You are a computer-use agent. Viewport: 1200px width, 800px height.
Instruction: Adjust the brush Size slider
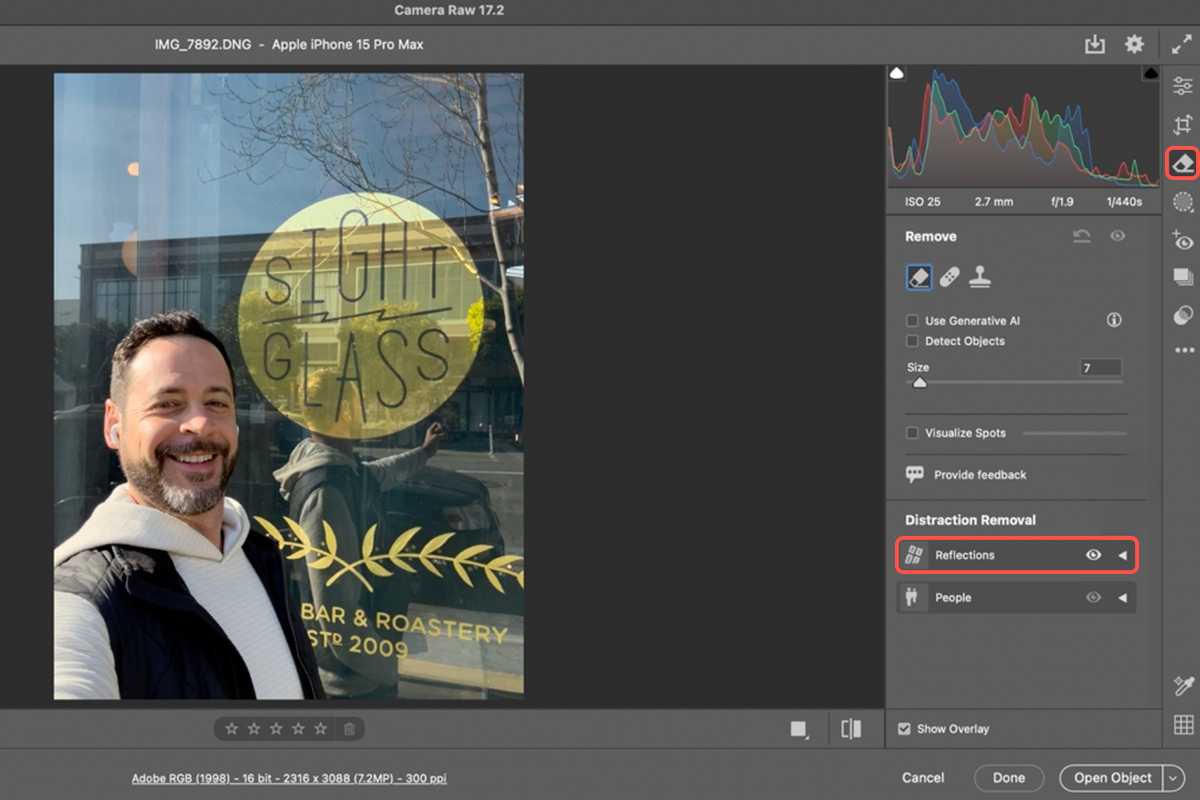(919, 382)
